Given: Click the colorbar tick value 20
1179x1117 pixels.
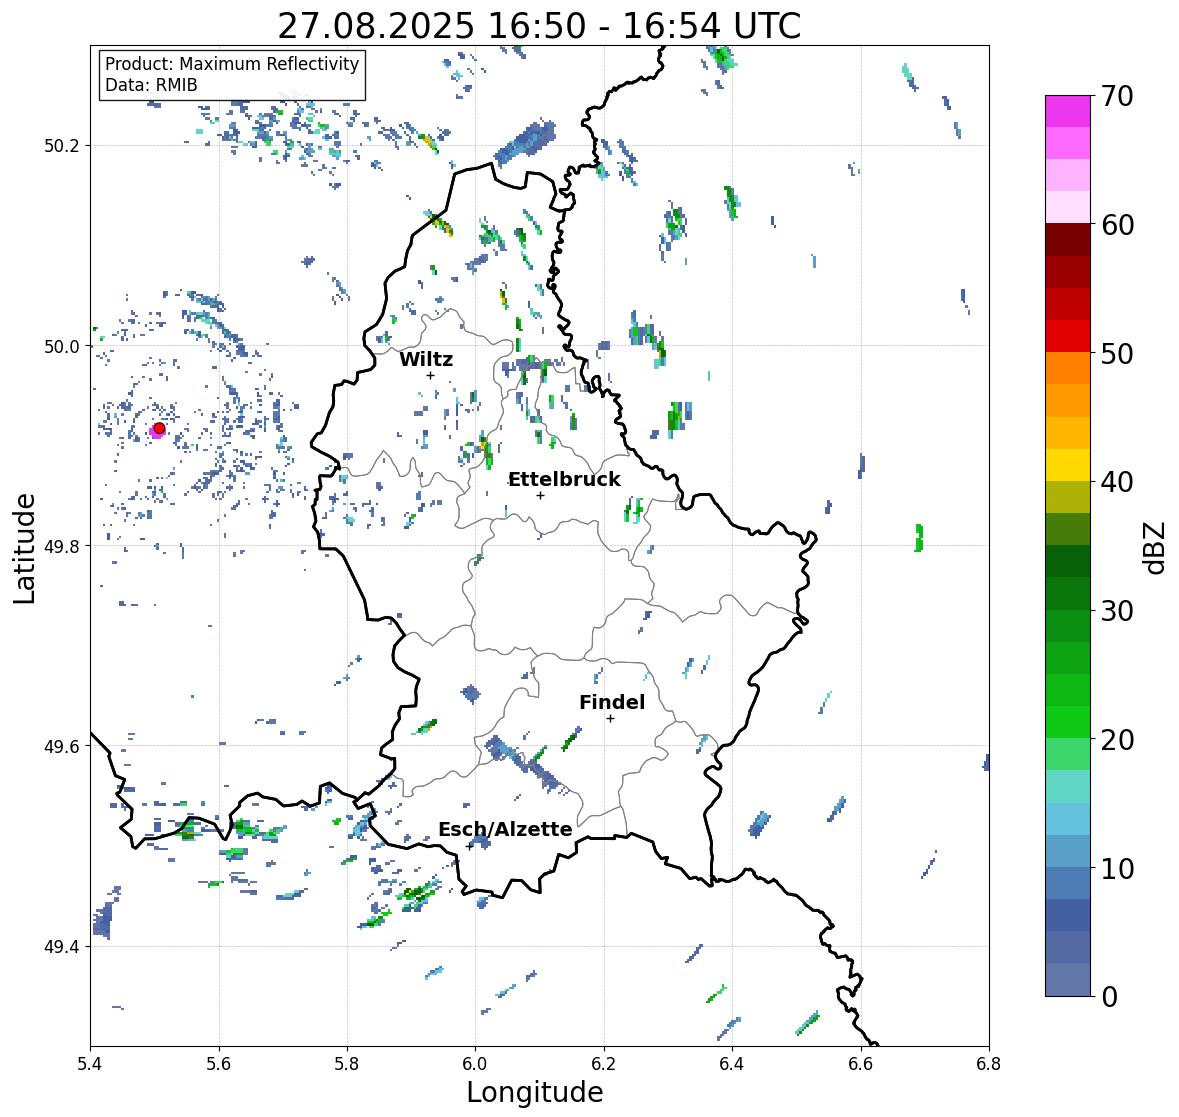Looking at the screenshot, I should tap(1117, 740).
